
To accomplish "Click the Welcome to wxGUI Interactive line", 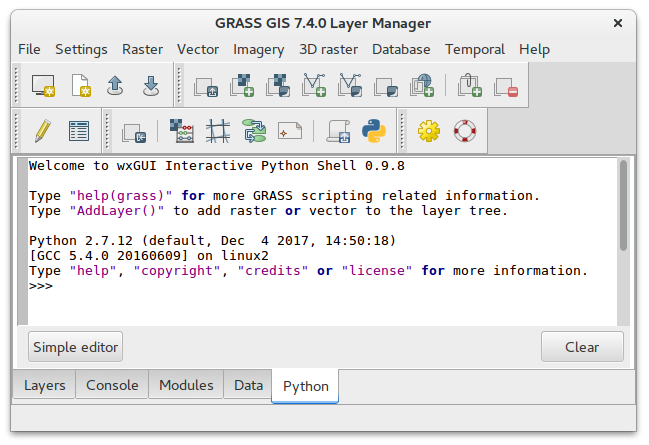I will click(217, 166).
